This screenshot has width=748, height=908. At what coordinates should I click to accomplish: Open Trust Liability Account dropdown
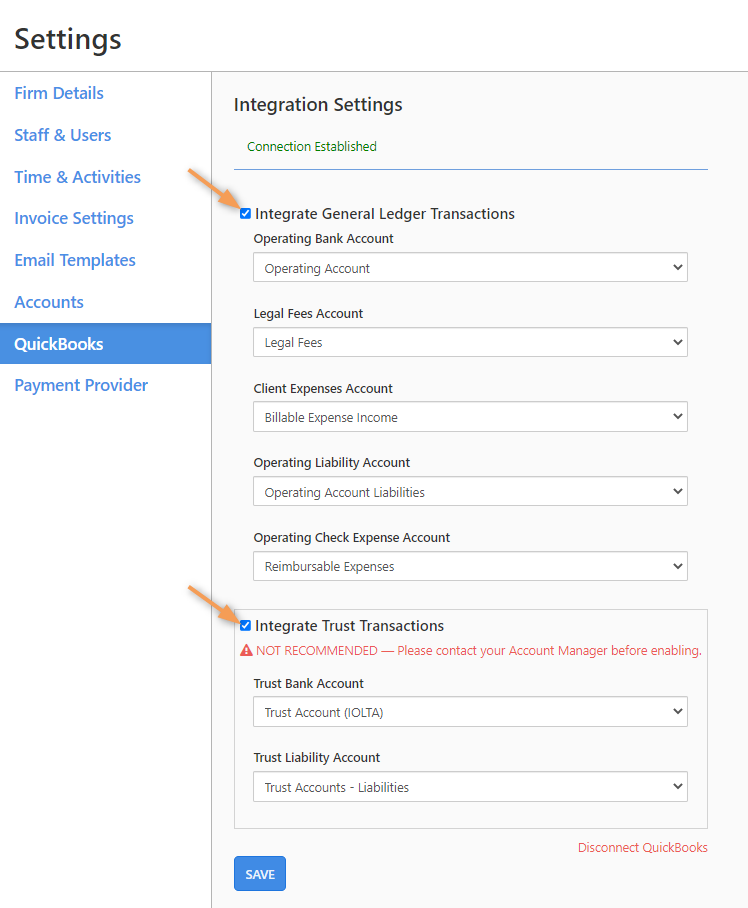pyautogui.click(x=470, y=787)
